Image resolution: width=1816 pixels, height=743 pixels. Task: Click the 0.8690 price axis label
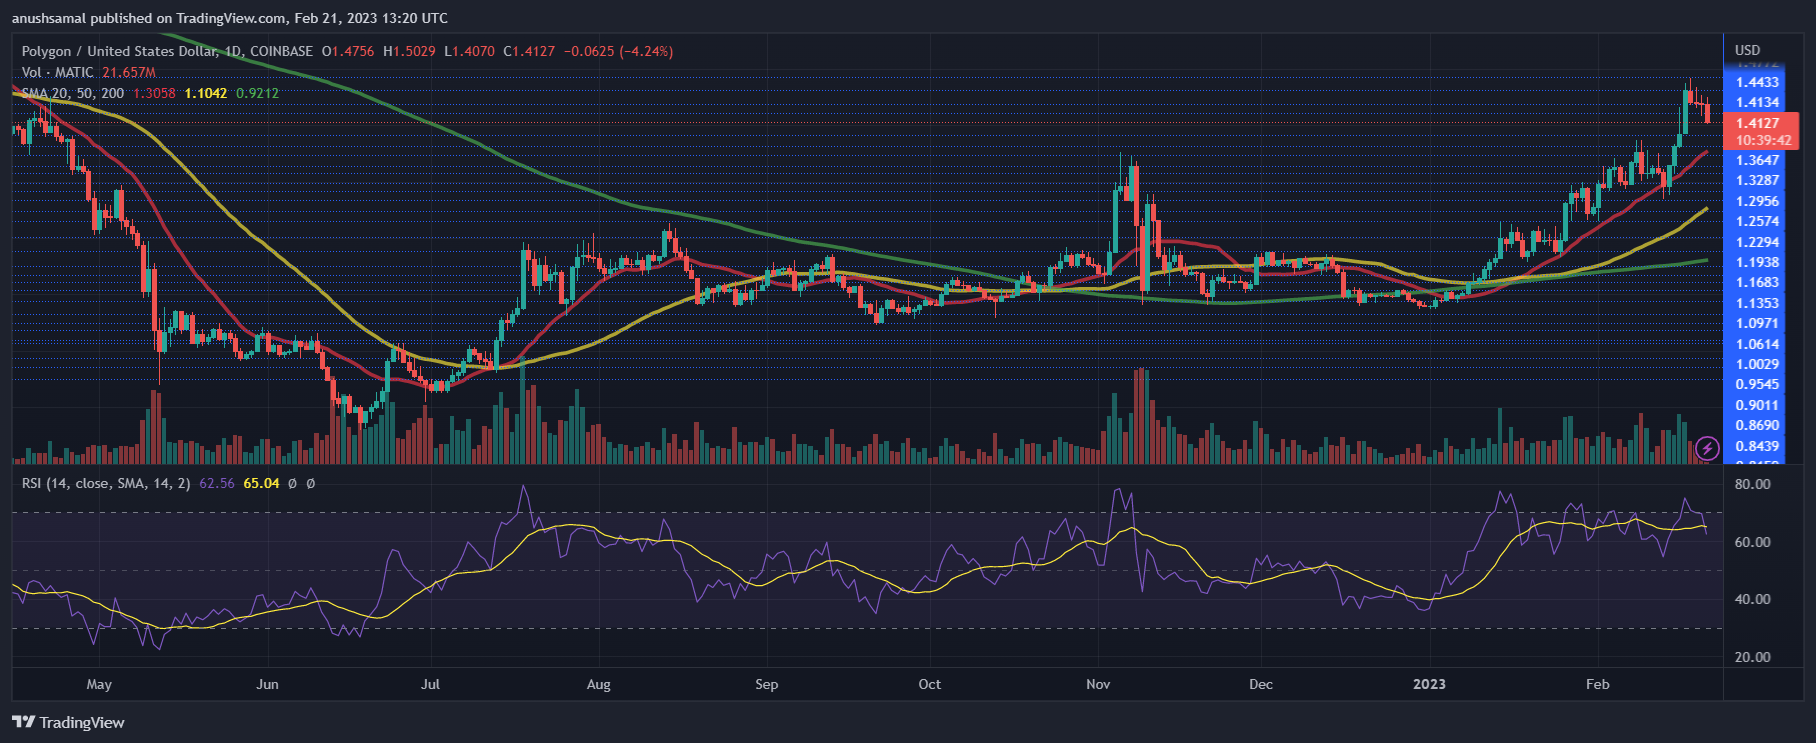(x=1757, y=426)
